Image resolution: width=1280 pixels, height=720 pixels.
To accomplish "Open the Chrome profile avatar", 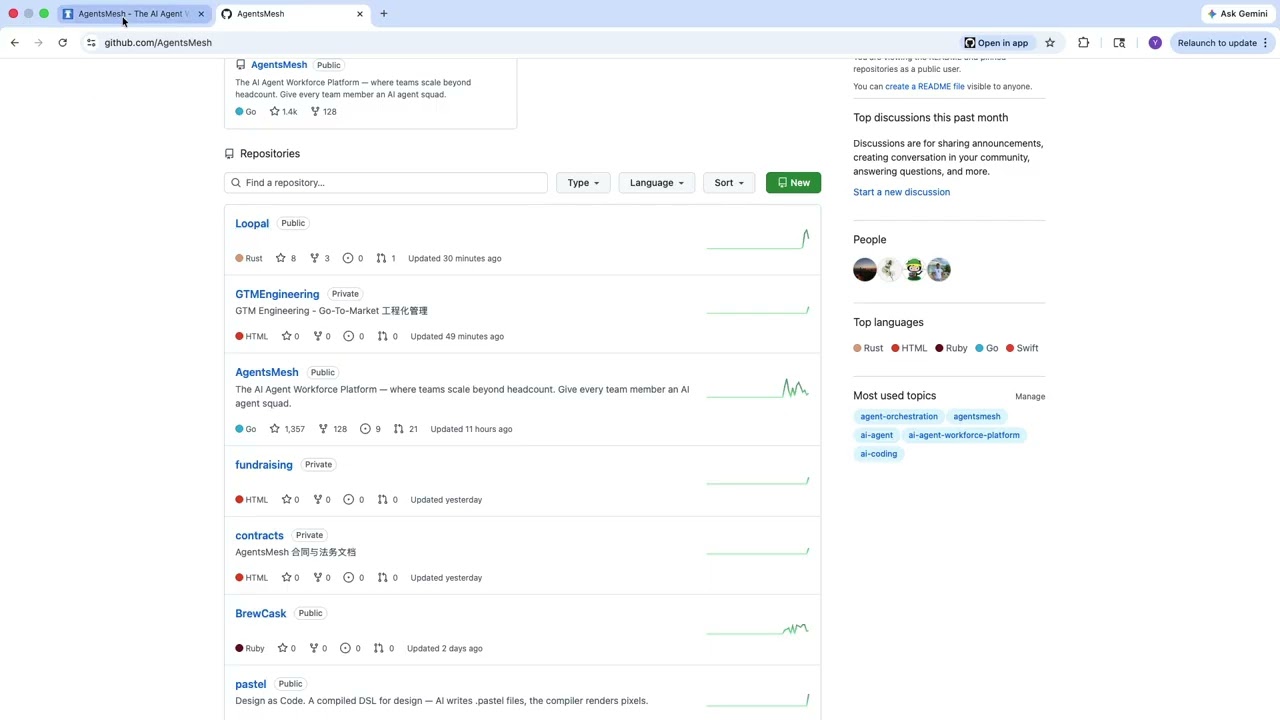I will tap(1155, 43).
